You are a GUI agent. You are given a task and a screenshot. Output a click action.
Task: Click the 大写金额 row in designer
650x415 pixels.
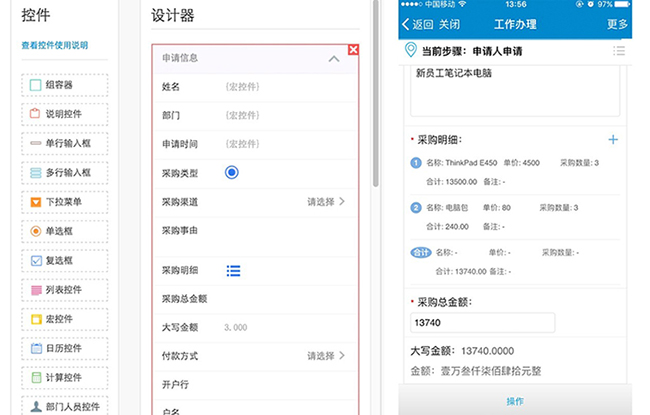pyautogui.click(x=255, y=328)
